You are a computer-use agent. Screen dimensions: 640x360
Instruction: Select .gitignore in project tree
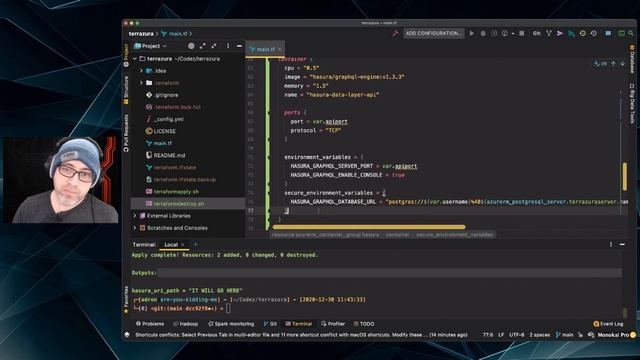pos(162,95)
